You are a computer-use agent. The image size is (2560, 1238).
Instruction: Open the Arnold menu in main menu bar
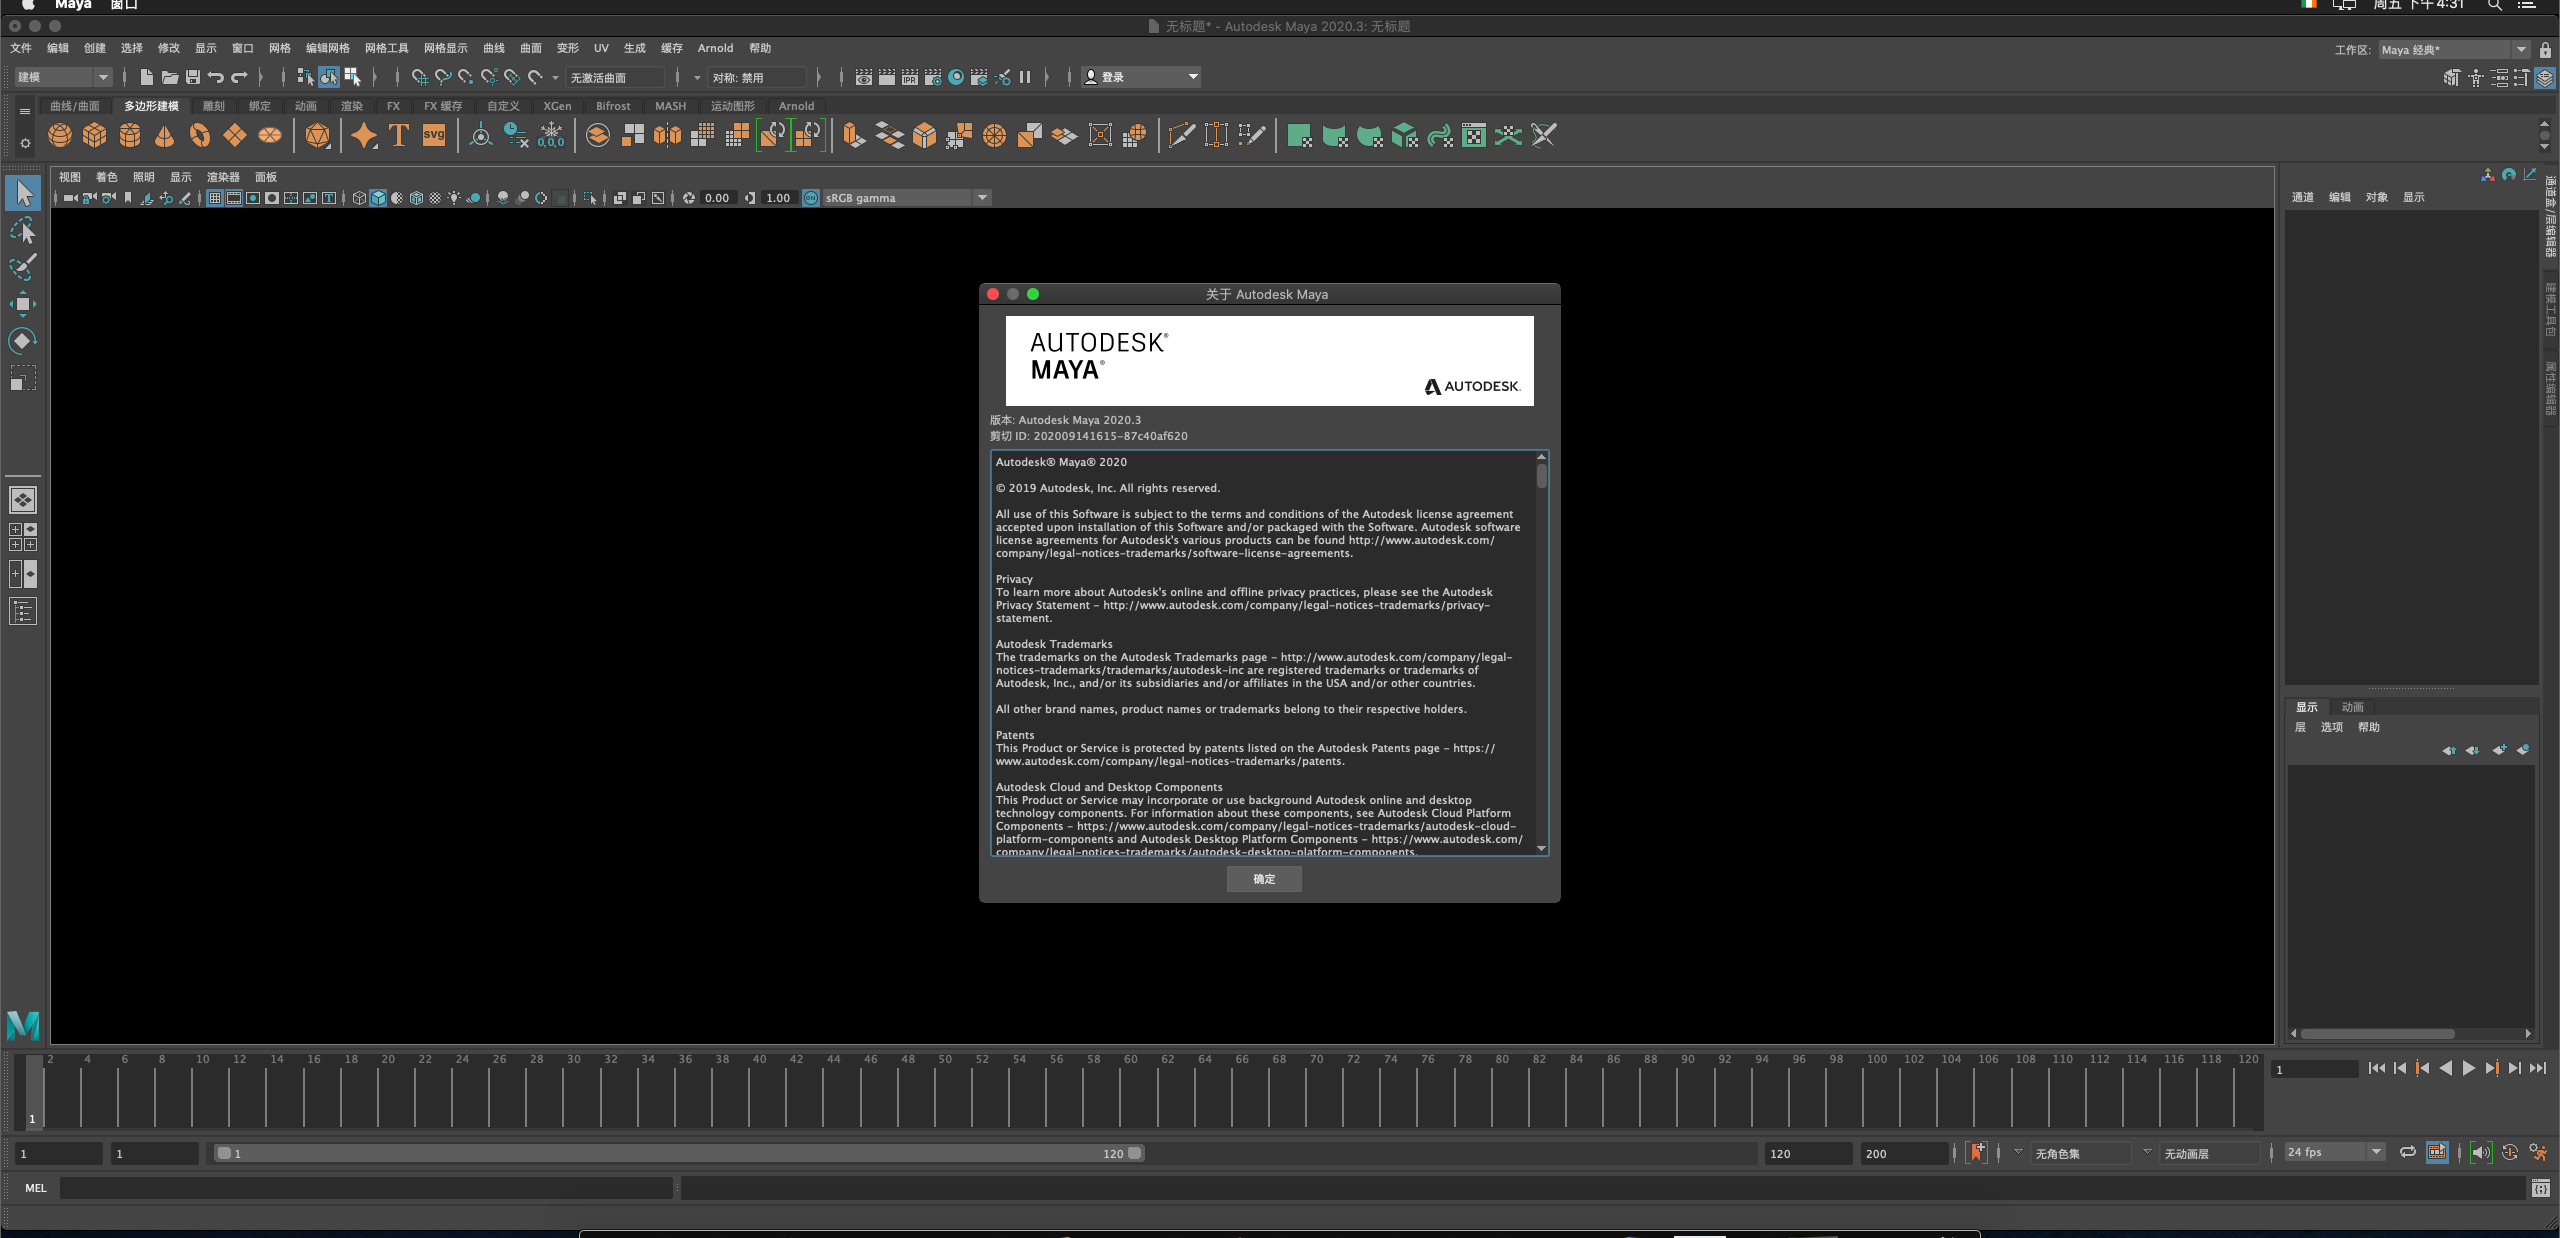[715, 48]
